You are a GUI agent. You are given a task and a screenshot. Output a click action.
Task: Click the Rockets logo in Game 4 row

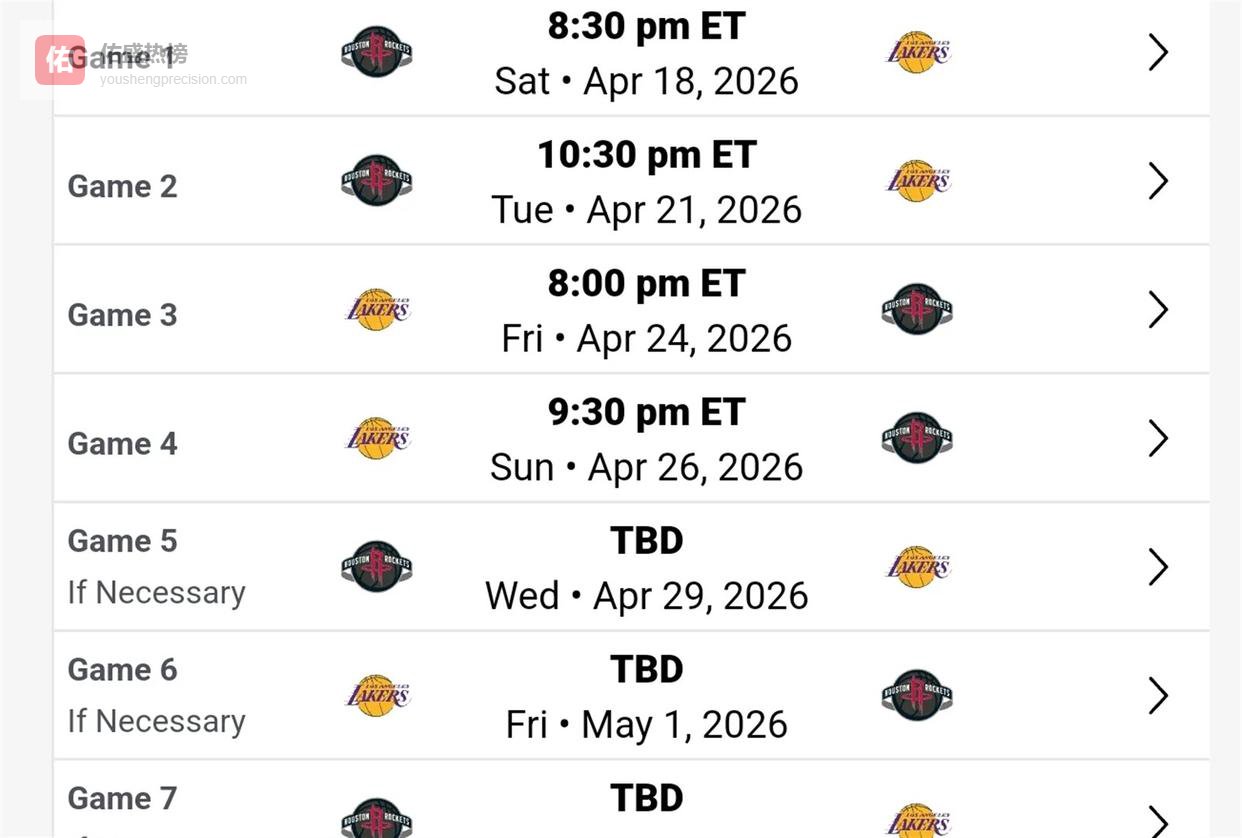tap(917, 438)
